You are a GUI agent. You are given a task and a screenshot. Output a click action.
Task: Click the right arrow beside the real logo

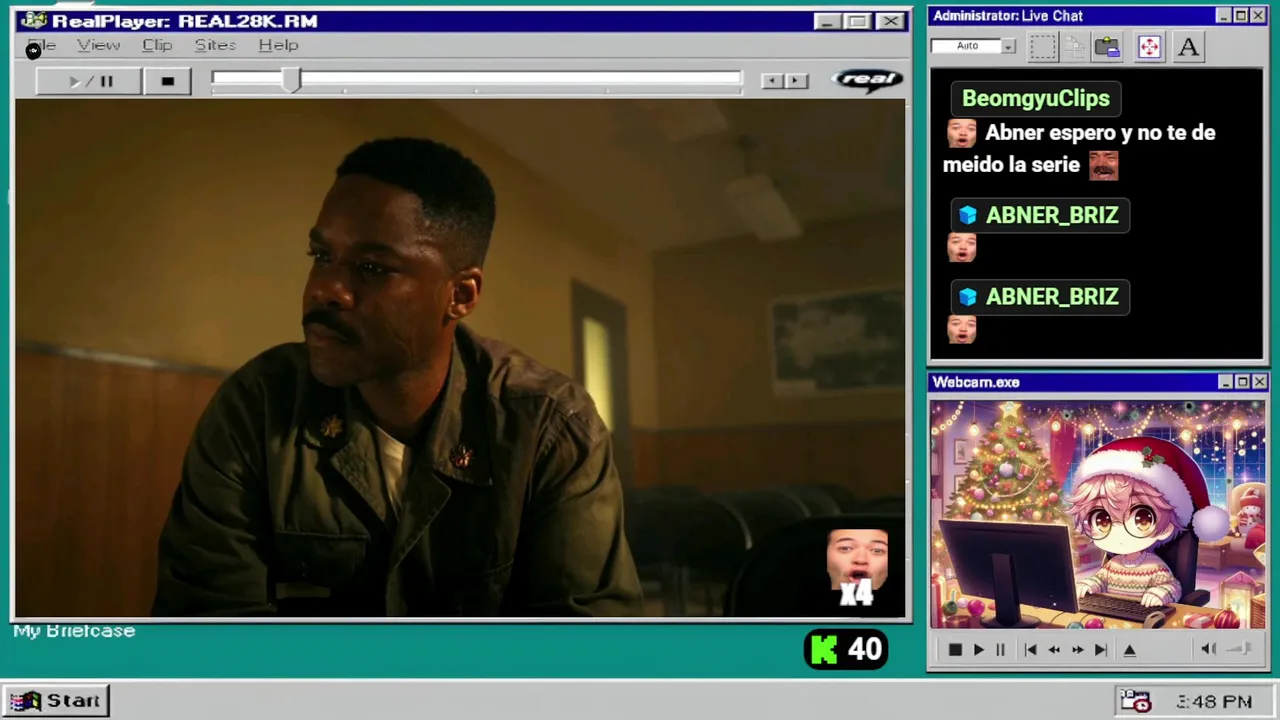tap(796, 81)
